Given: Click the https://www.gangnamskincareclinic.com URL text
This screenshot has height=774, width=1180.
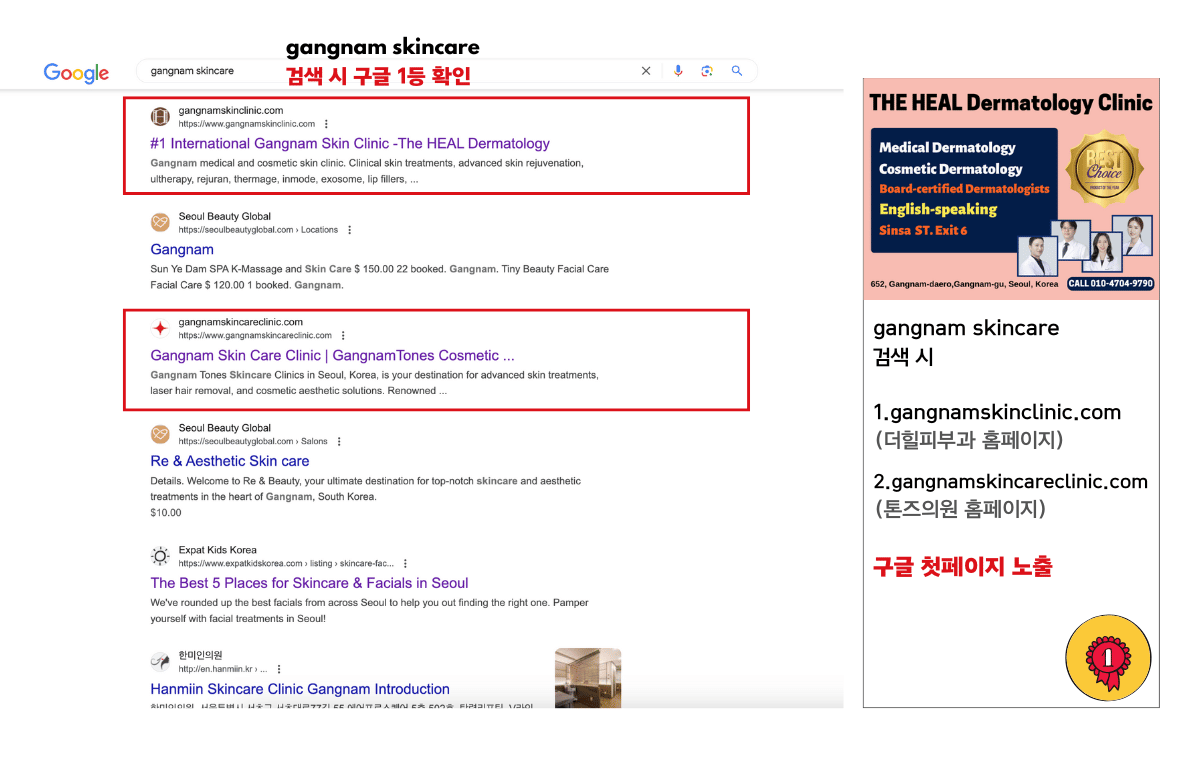Looking at the screenshot, I should 255,335.
